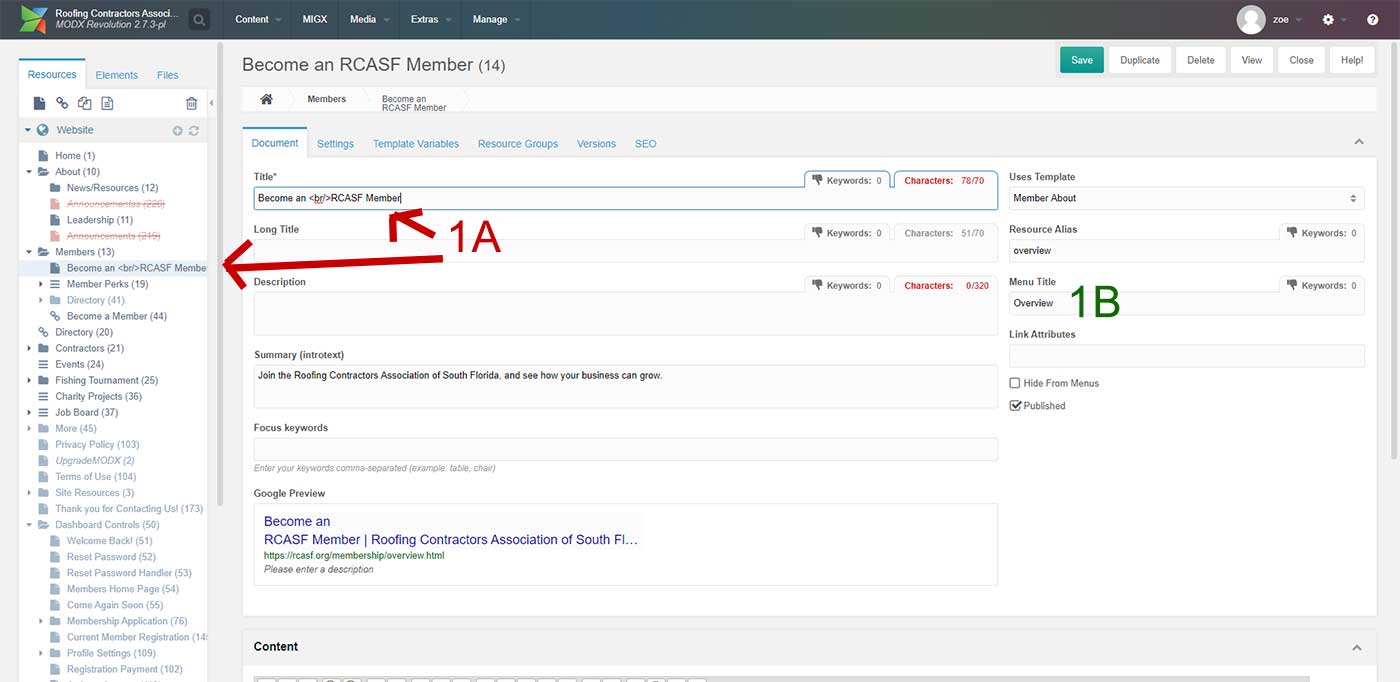The height and width of the screenshot is (682, 1400).
Task: Click the Help! button
Action: (x=1352, y=60)
